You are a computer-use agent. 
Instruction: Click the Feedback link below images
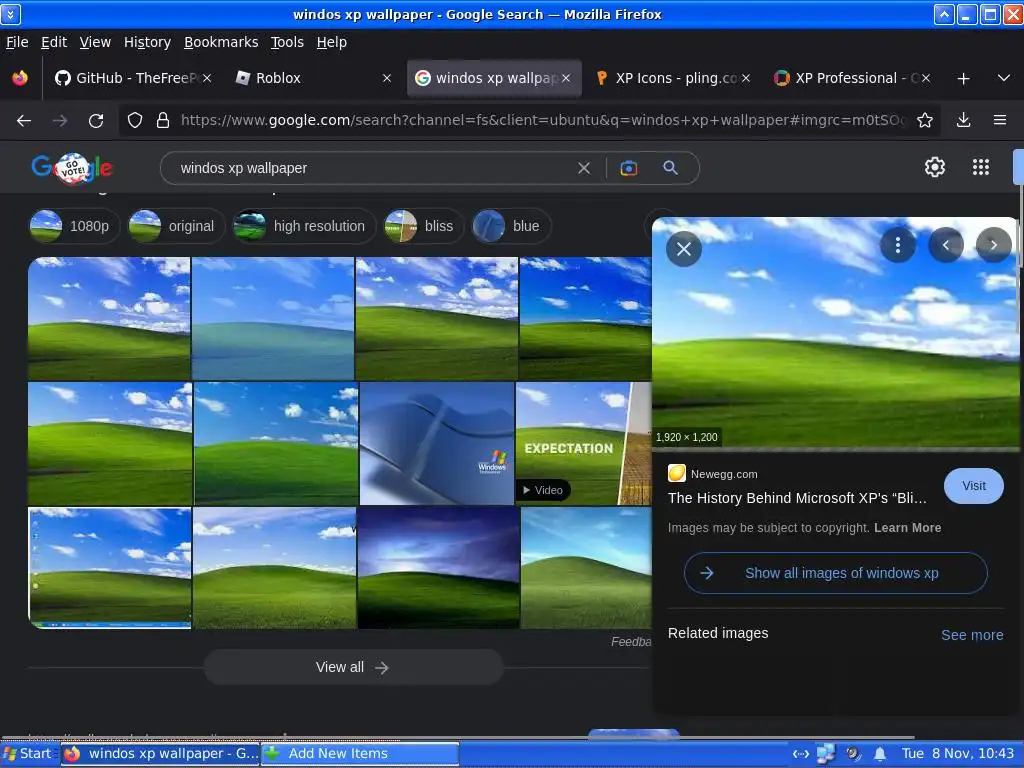click(631, 642)
